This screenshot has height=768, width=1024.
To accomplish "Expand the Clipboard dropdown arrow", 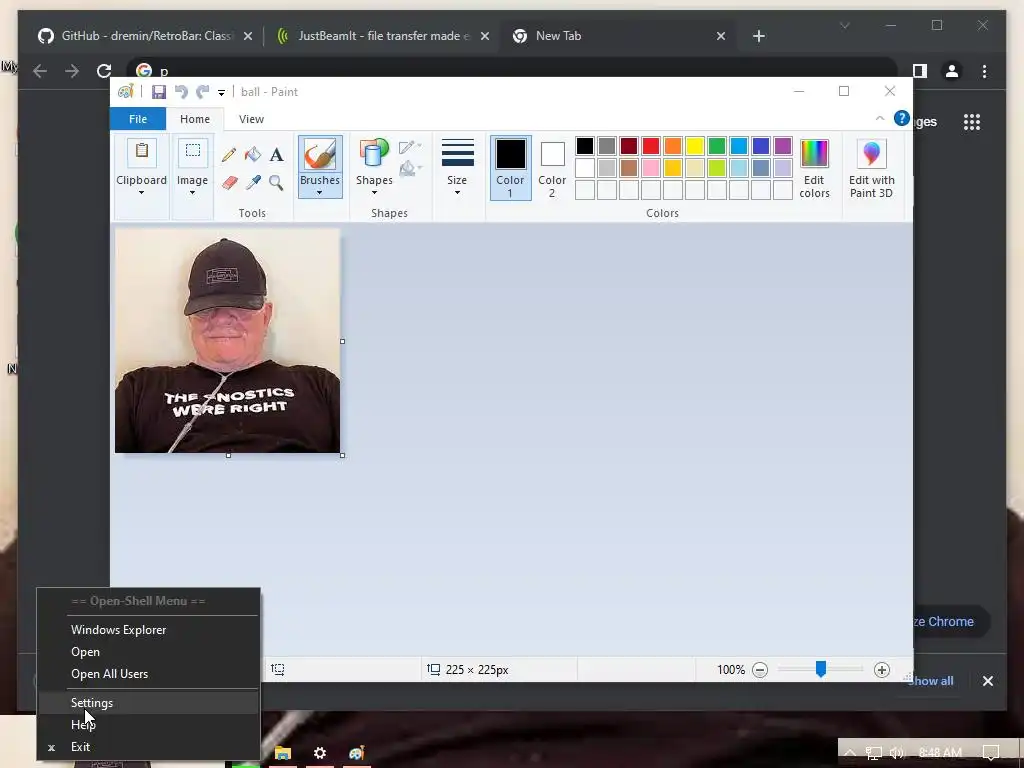I will tap(141, 193).
